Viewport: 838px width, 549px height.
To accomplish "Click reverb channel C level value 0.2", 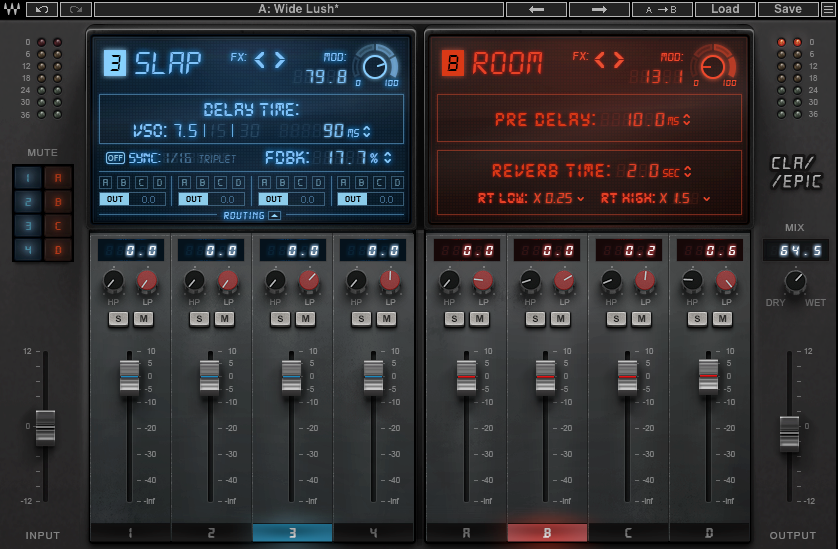I will coord(628,250).
